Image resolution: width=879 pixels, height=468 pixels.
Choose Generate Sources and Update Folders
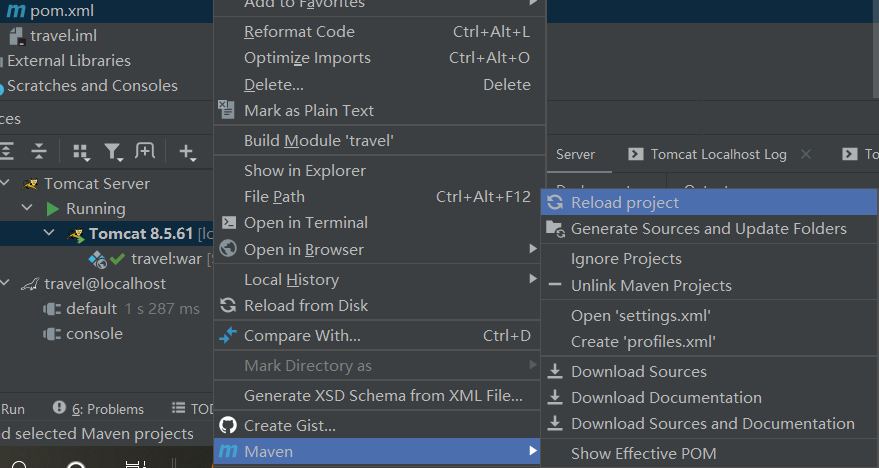(709, 229)
